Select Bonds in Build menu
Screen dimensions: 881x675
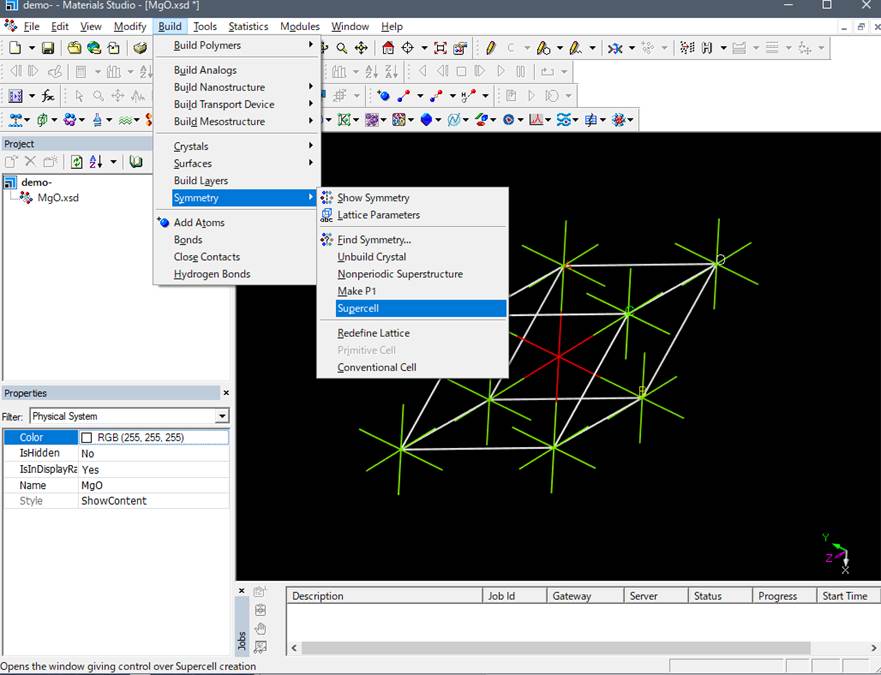click(x=188, y=239)
